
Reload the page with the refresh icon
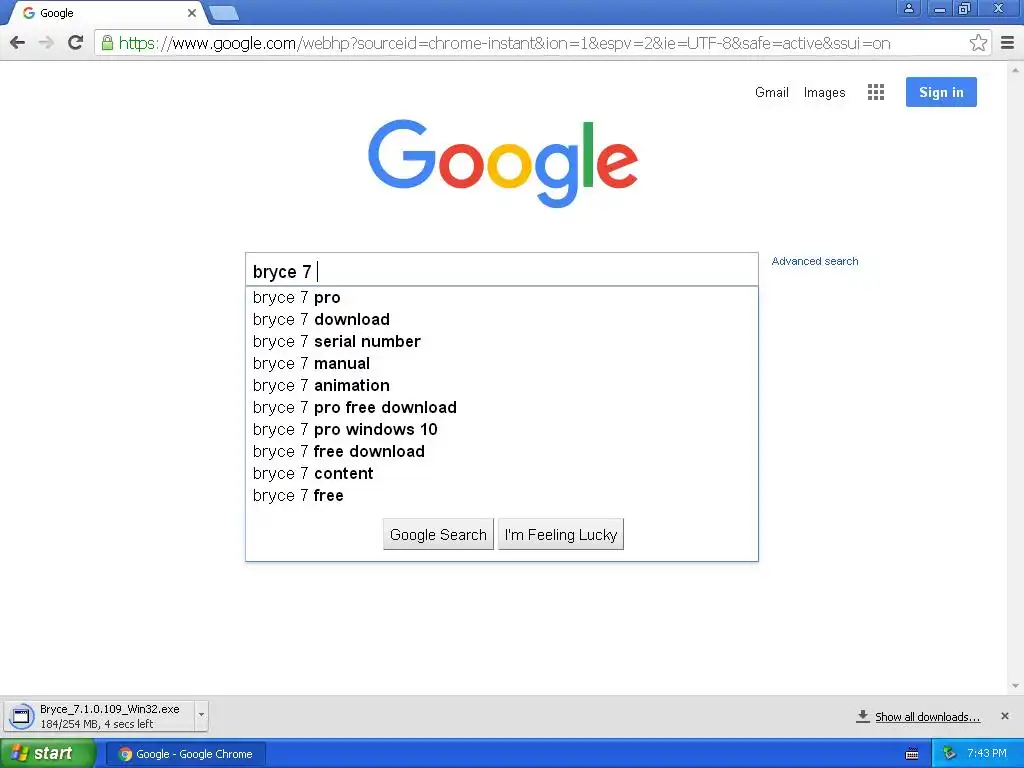(76, 43)
